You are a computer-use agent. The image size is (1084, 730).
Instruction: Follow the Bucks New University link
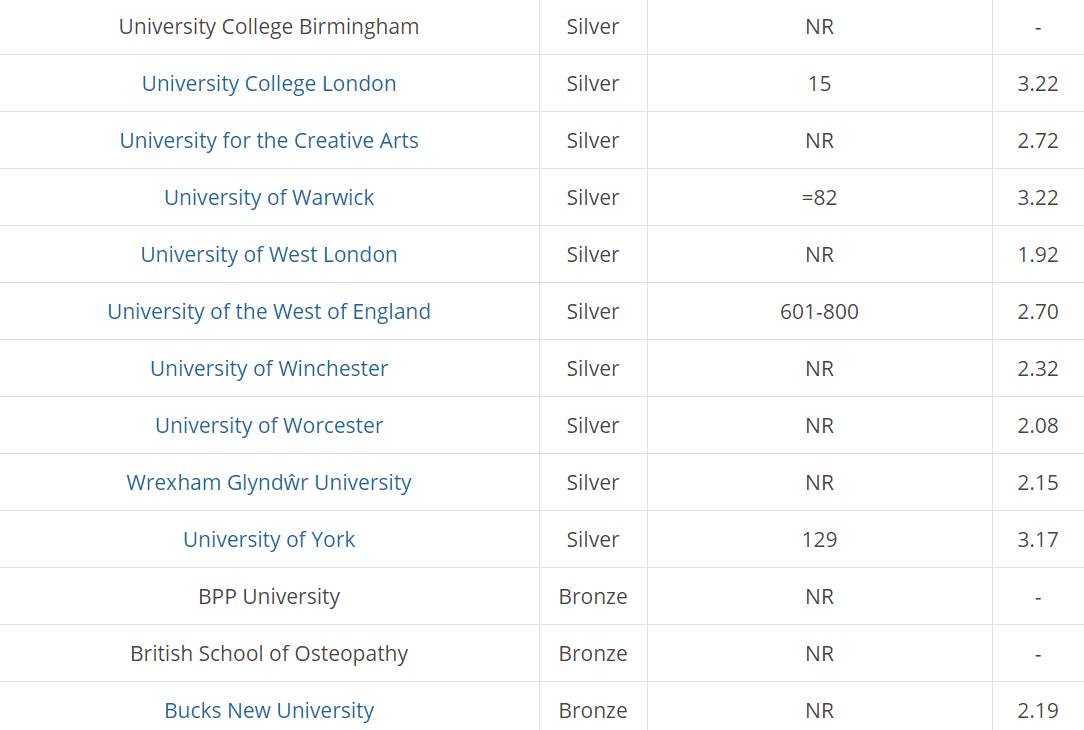click(269, 711)
